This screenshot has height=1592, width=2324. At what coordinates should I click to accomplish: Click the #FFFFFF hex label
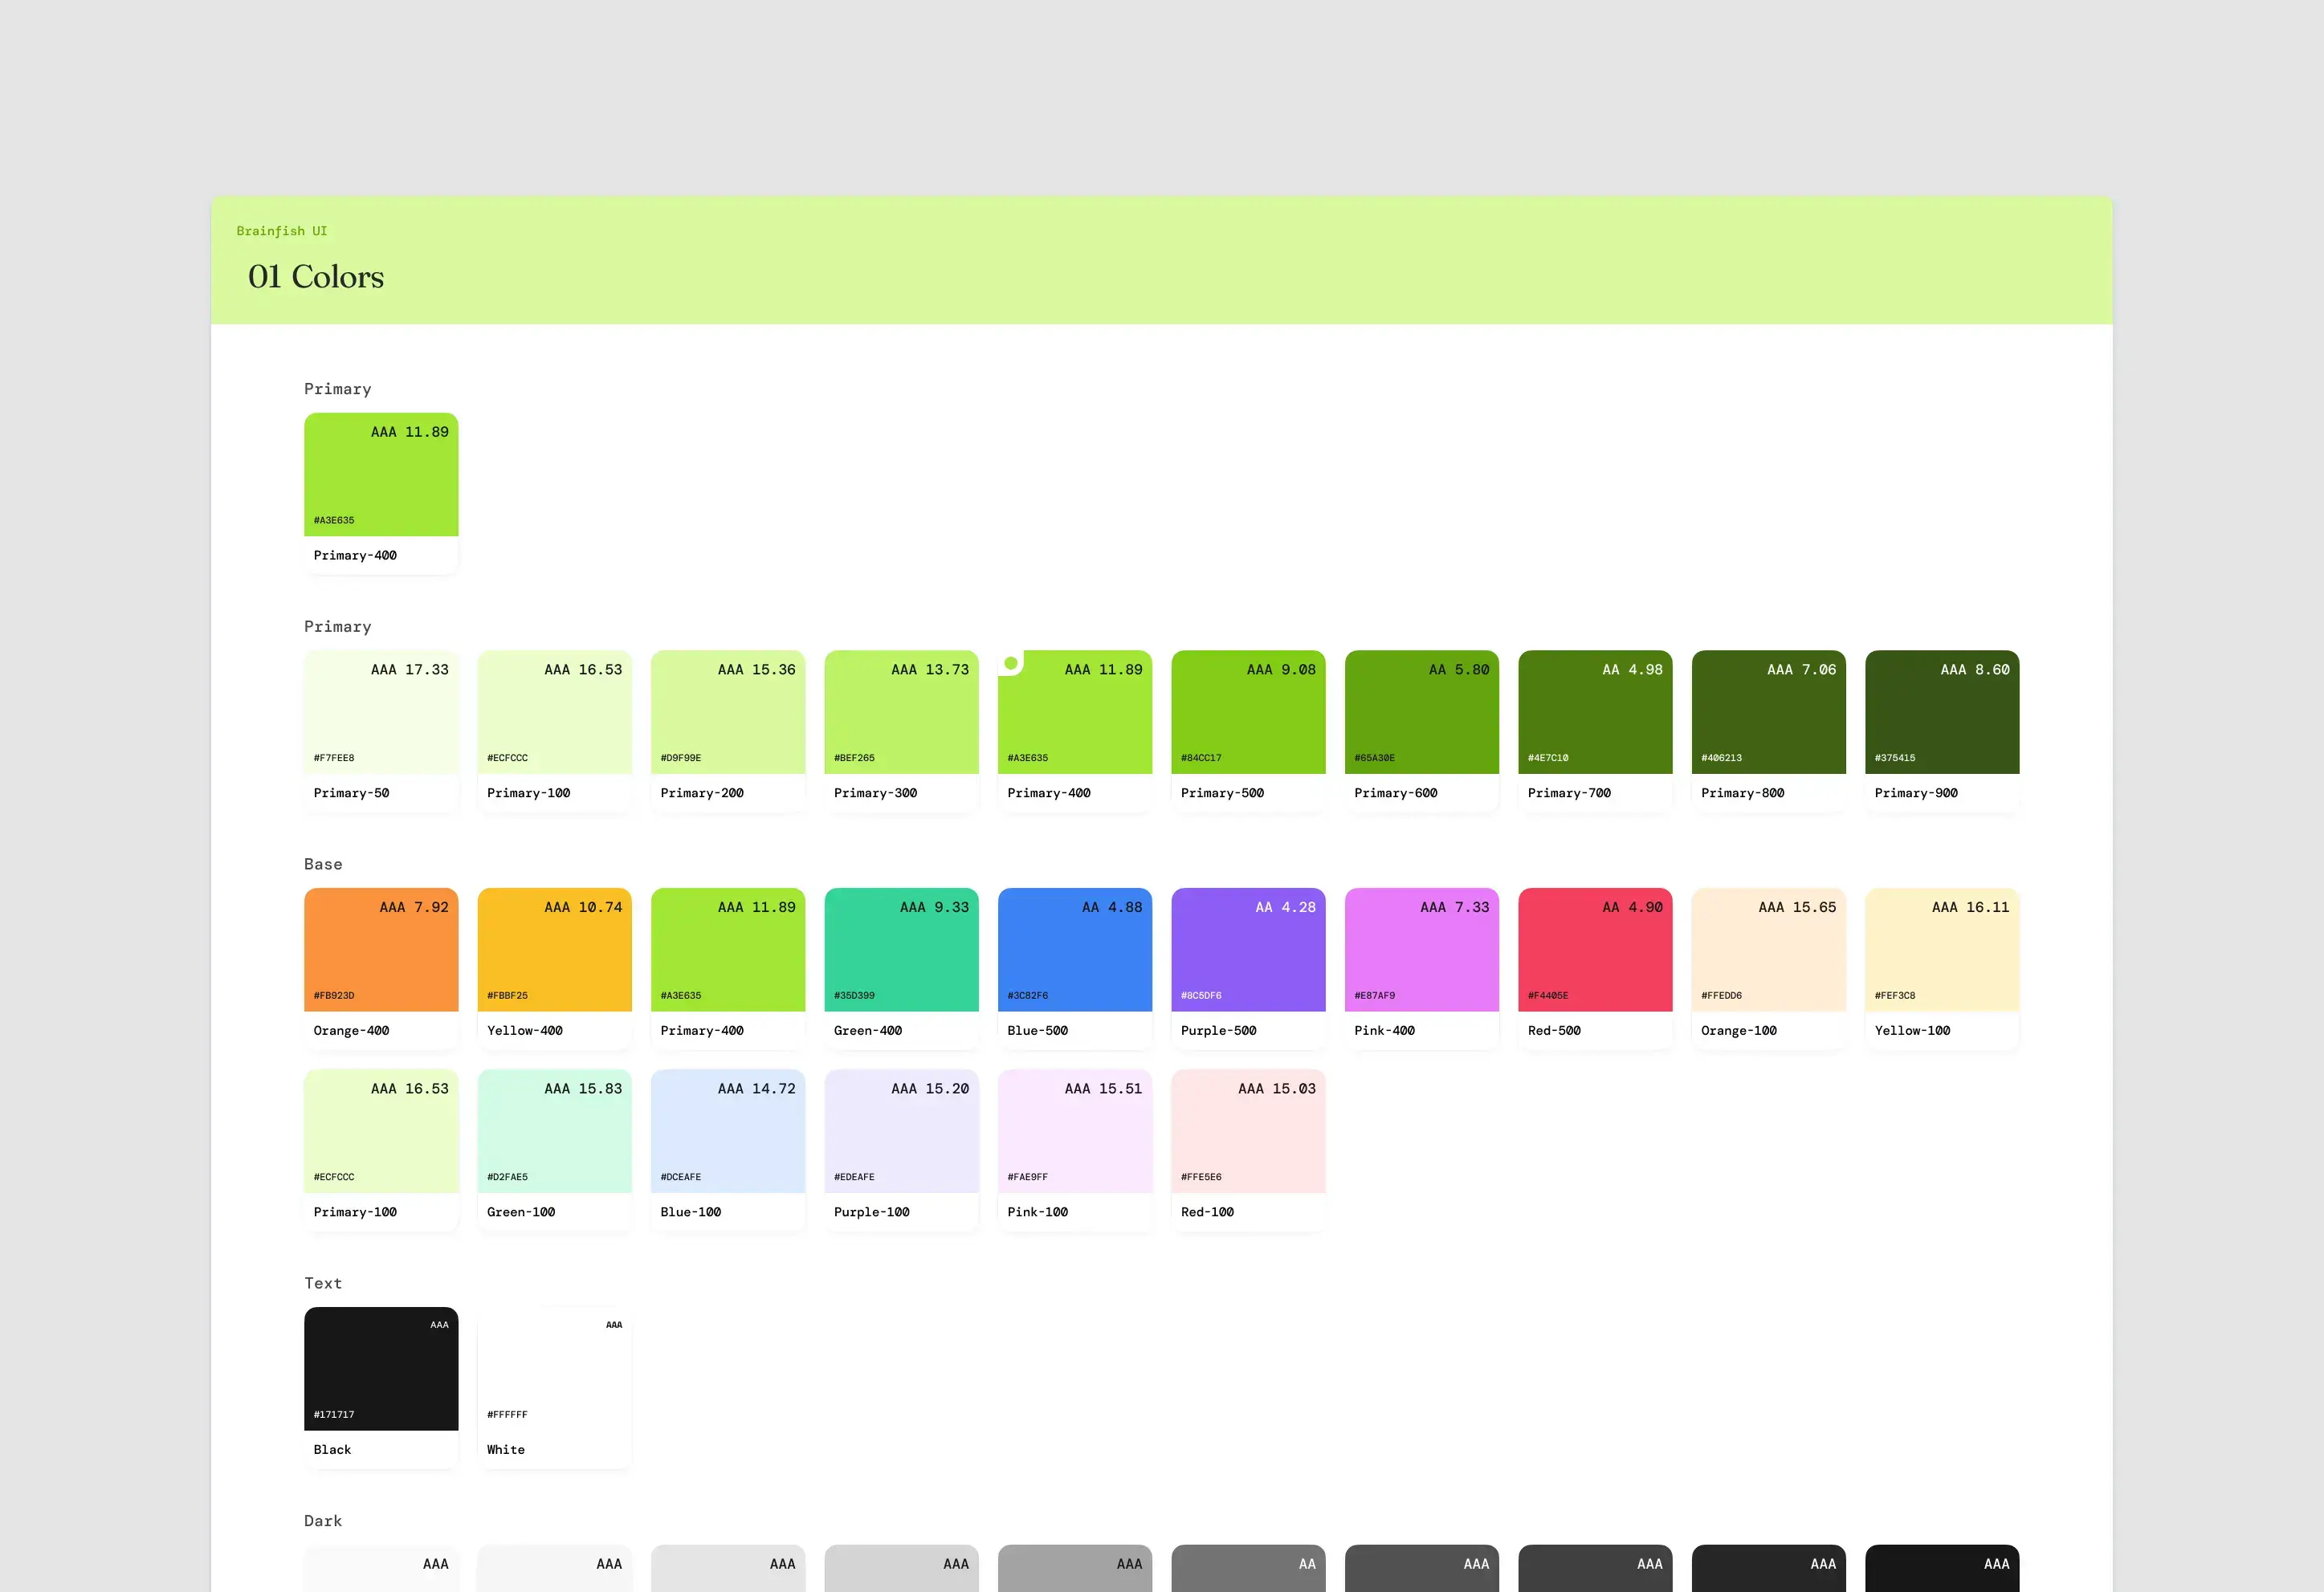pos(507,1415)
